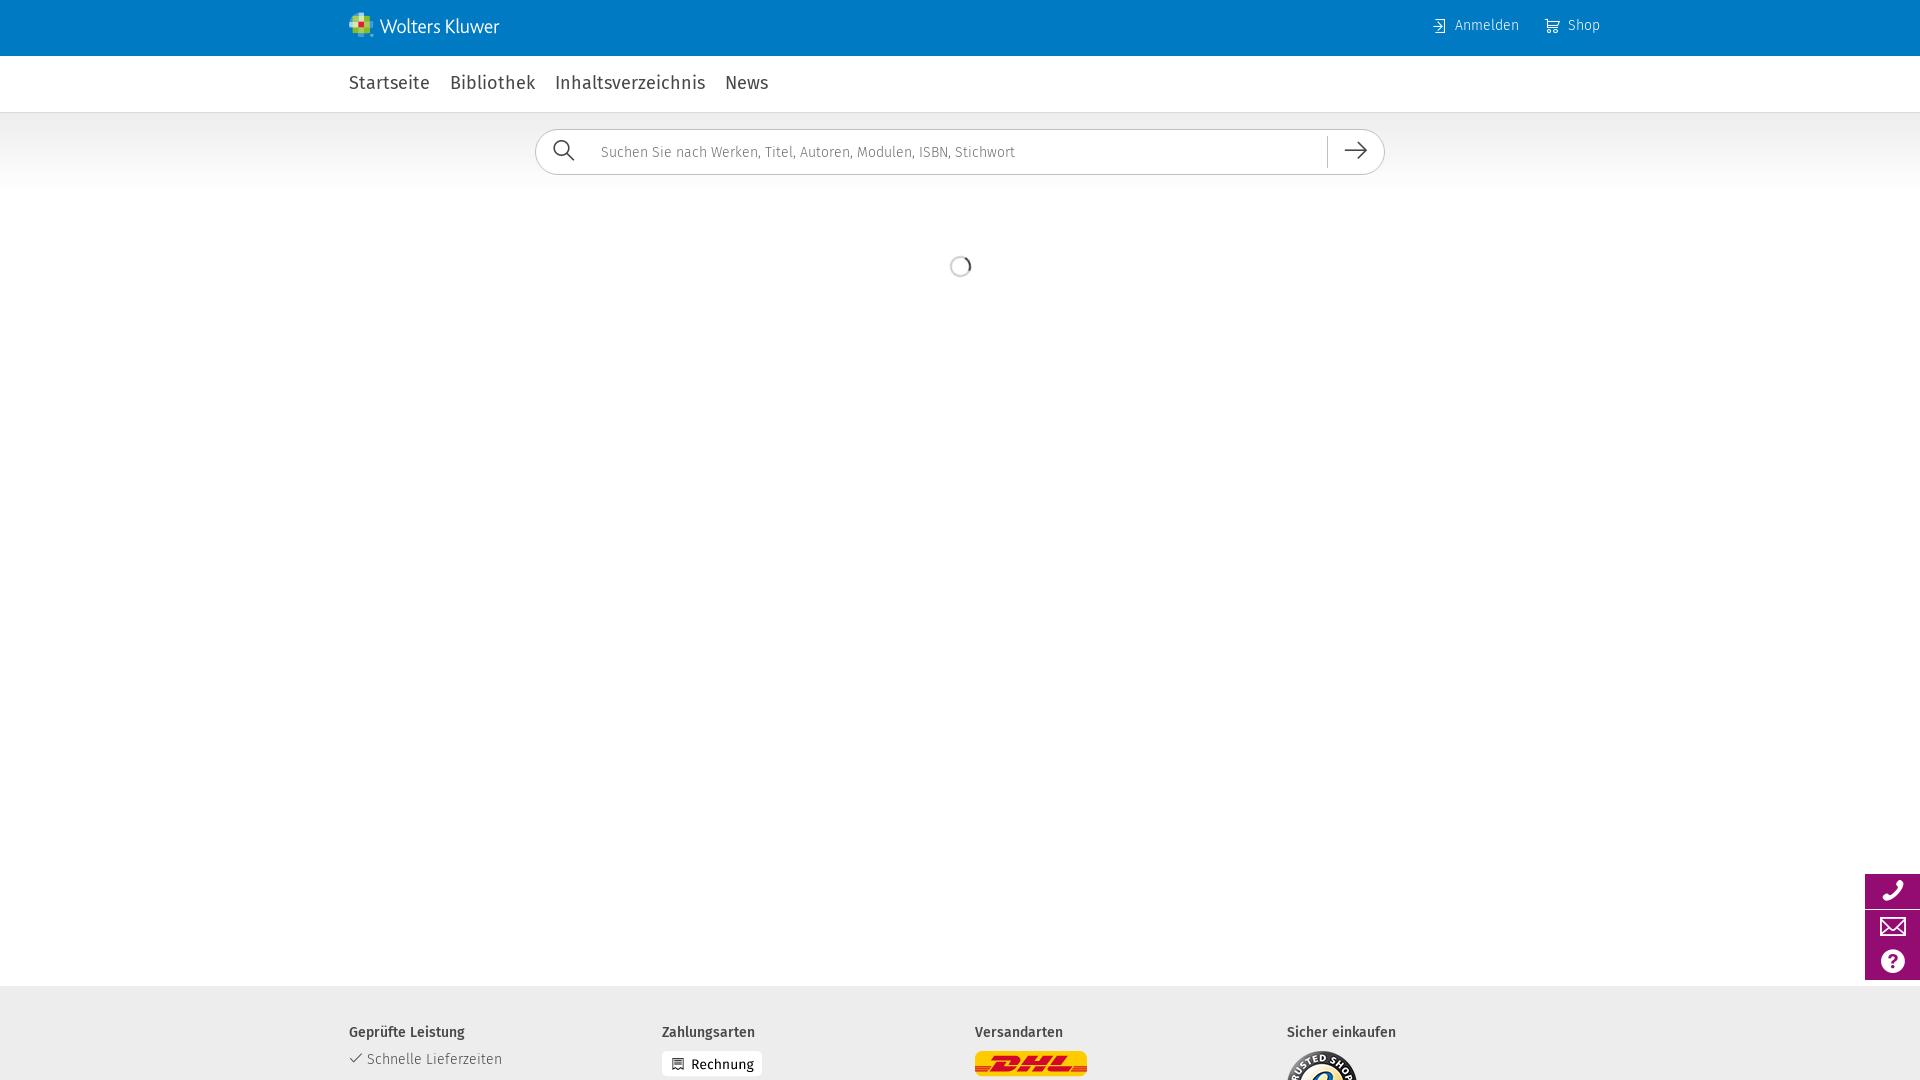Viewport: 1920px width, 1080px height.
Task: Expand the Zahlungsarten section
Action: 708,1031
